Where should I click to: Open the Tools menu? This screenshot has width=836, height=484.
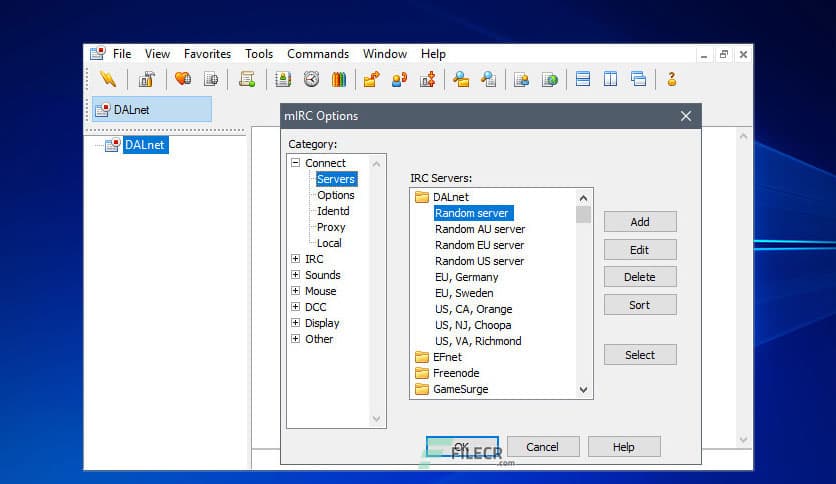[x=259, y=54]
